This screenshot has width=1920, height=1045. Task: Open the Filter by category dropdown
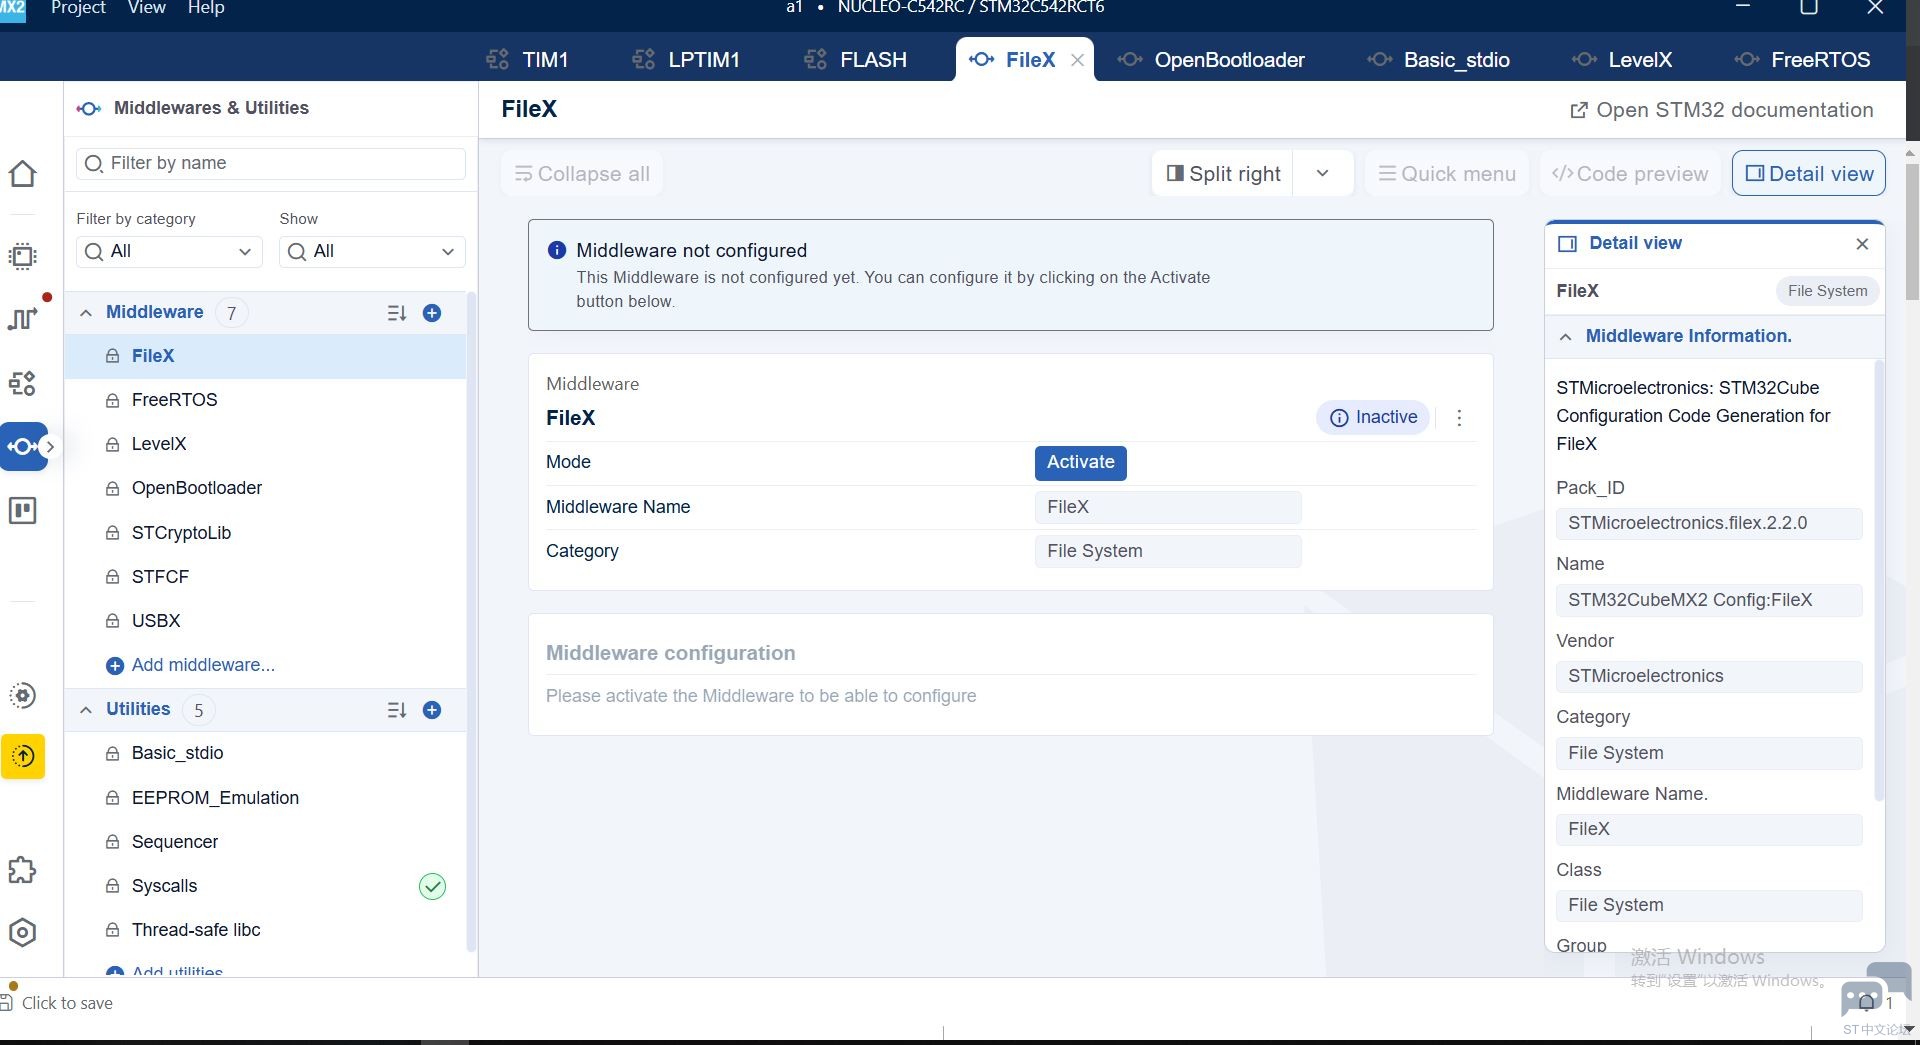[x=169, y=251]
